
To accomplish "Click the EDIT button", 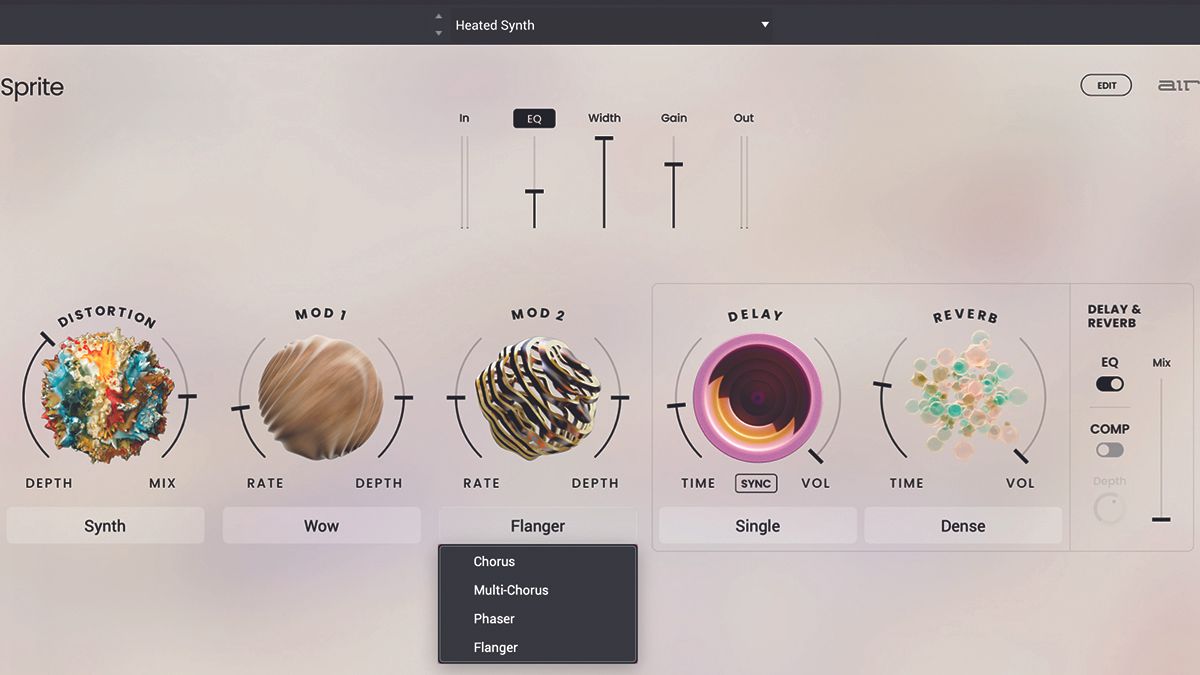I will point(1106,84).
